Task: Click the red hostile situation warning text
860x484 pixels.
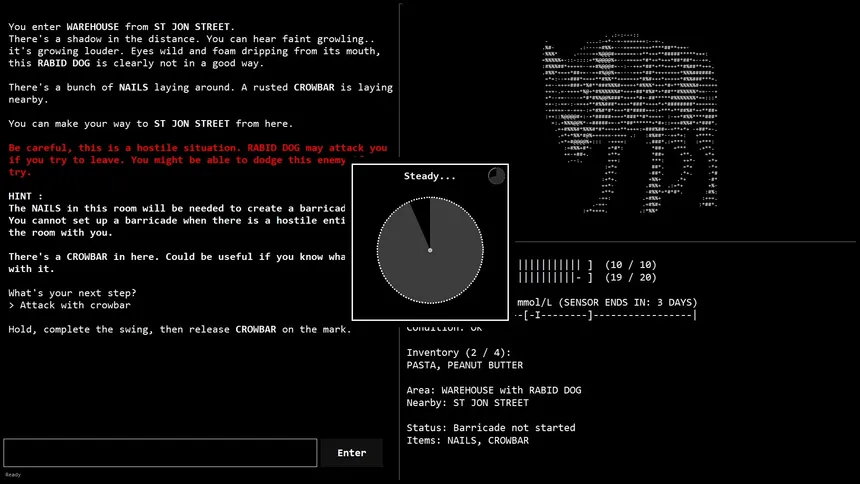Action: (198, 160)
